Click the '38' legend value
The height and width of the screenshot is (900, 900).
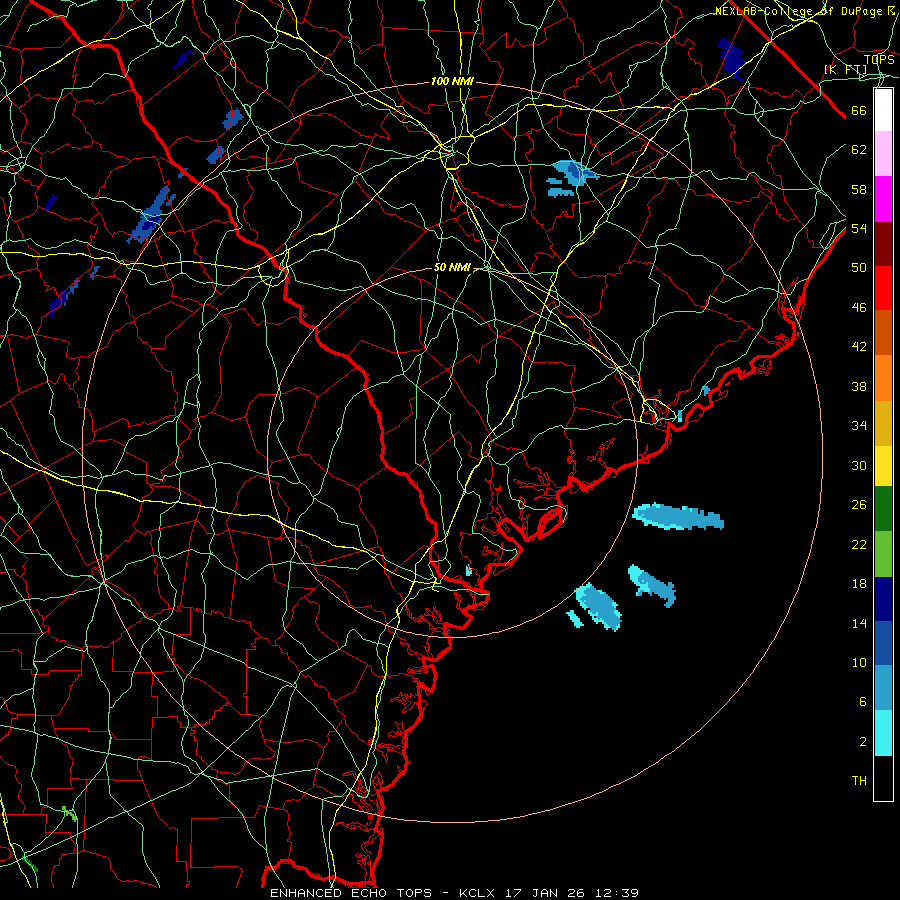pyautogui.click(x=859, y=386)
